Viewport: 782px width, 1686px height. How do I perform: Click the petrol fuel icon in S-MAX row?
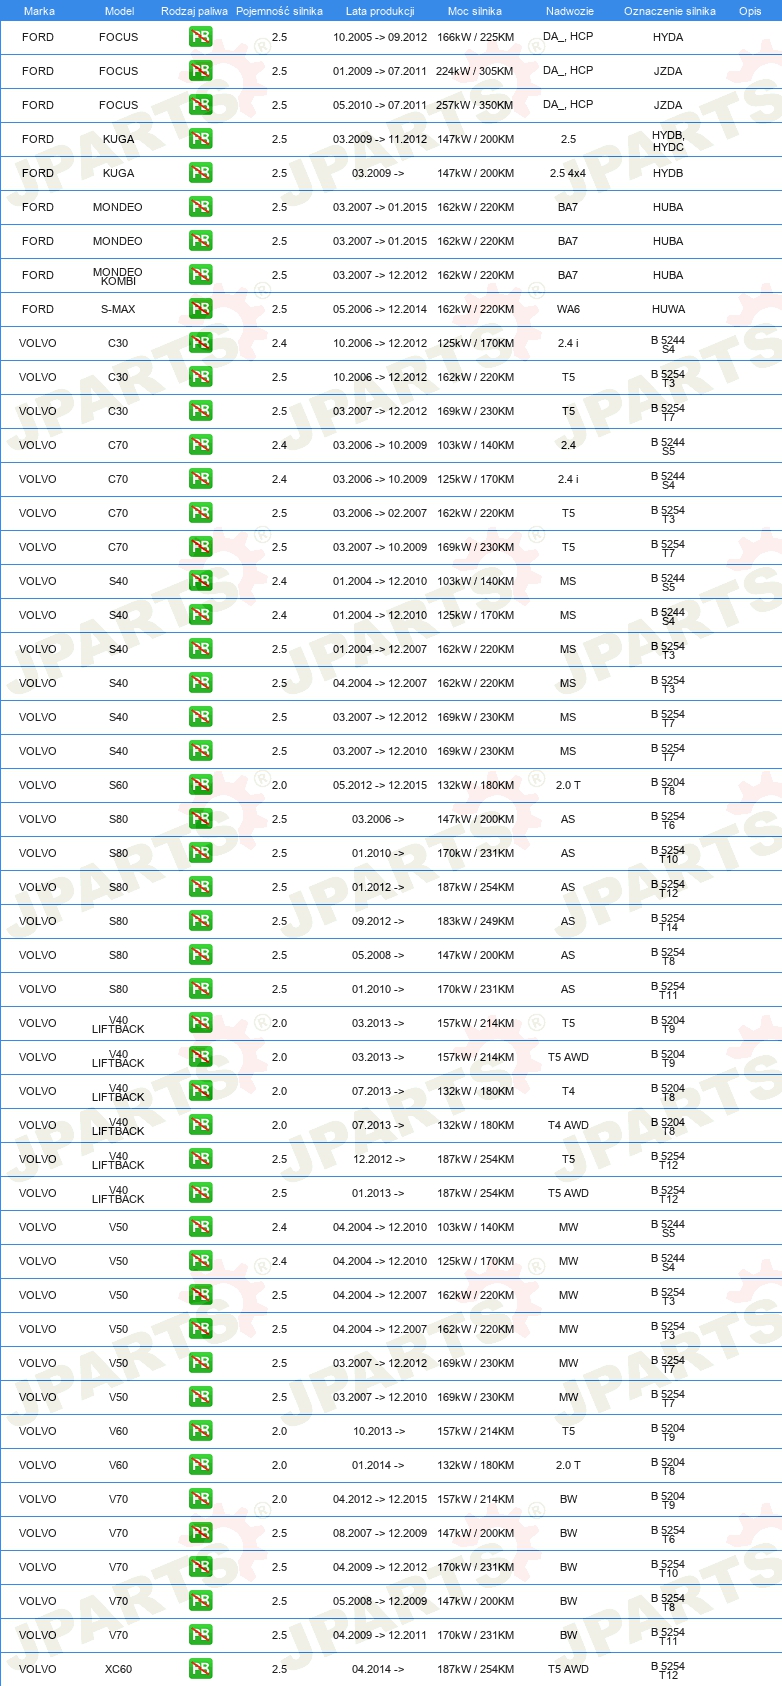[200, 309]
